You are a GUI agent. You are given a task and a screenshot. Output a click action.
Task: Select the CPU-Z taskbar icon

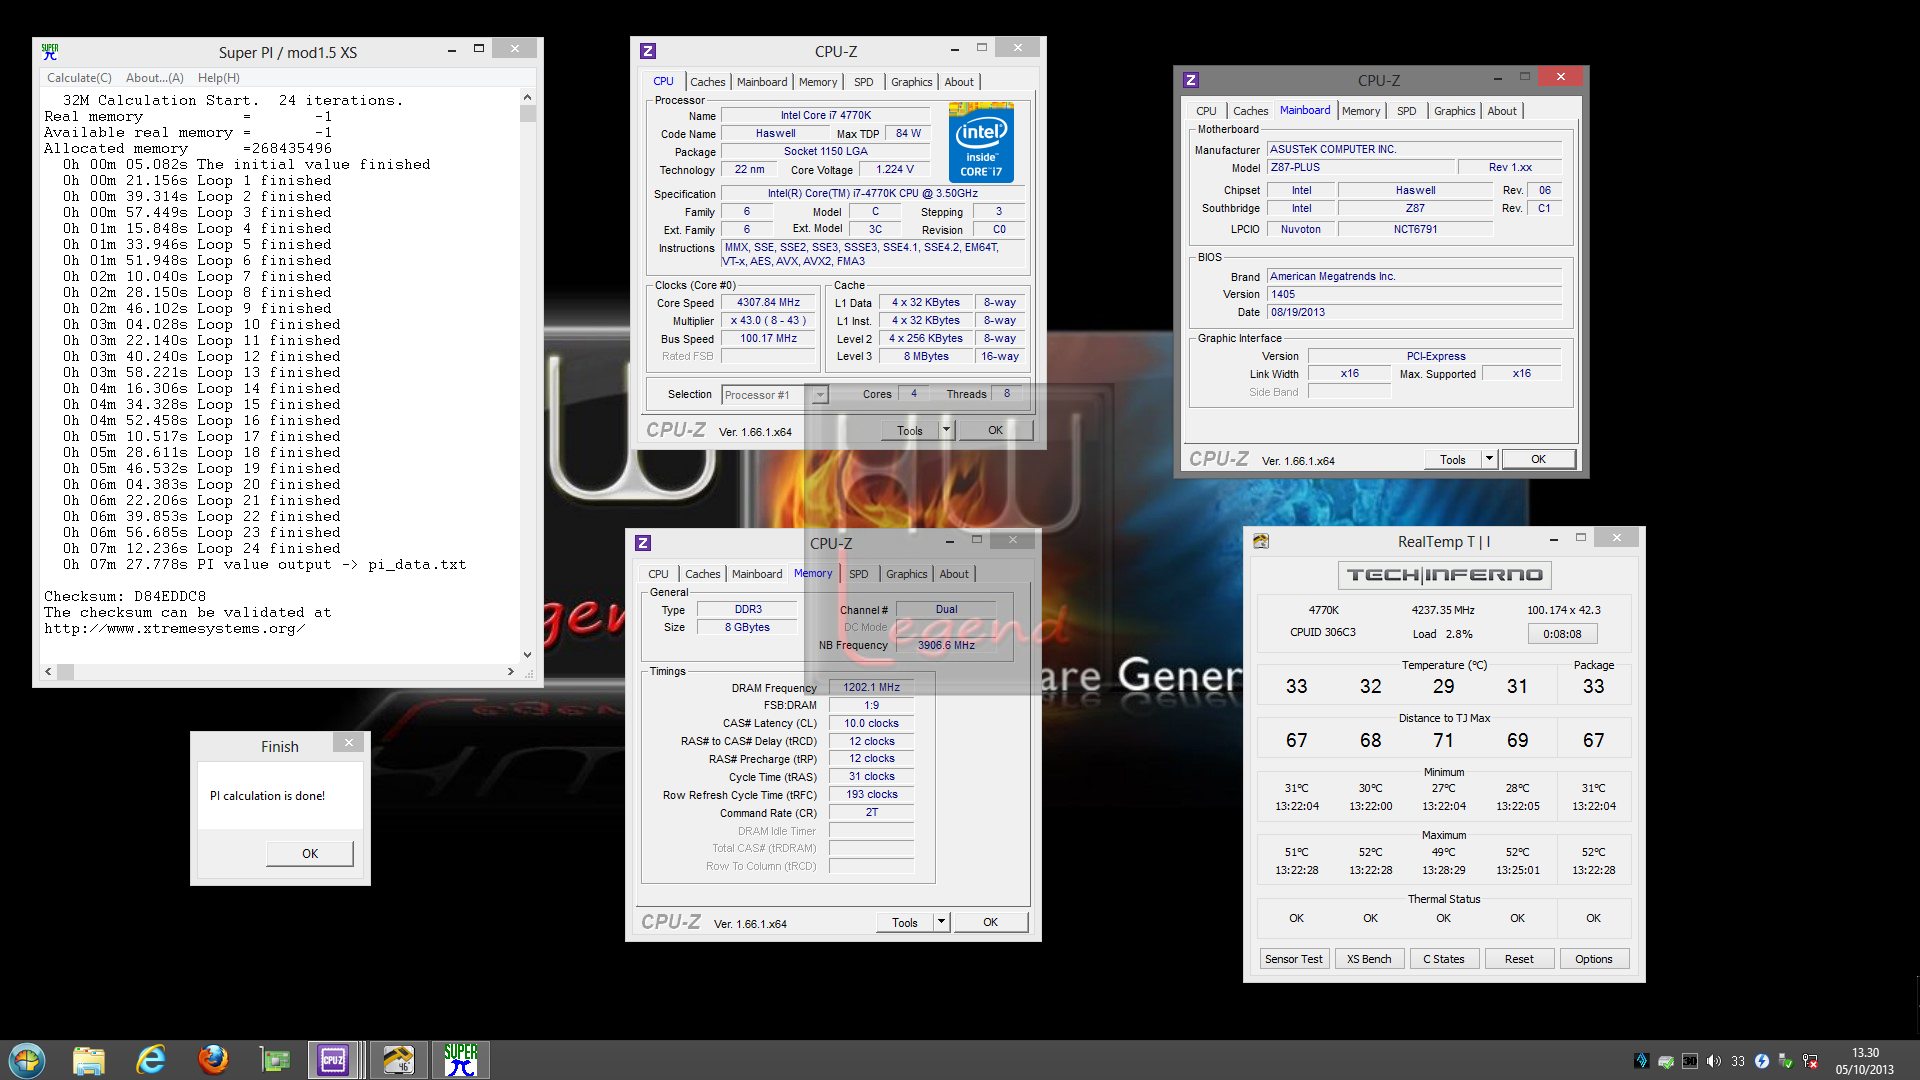tap(333, 1060)
